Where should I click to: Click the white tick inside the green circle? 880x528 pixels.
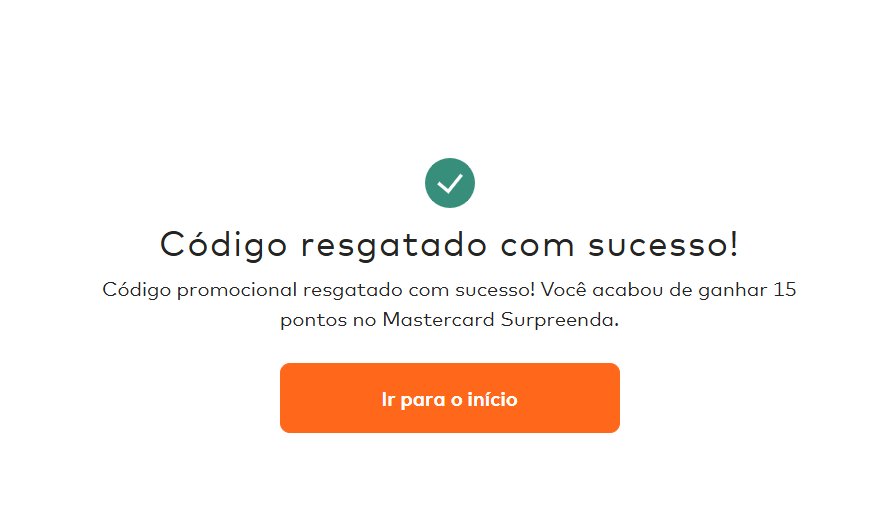[x=450, y=183]
